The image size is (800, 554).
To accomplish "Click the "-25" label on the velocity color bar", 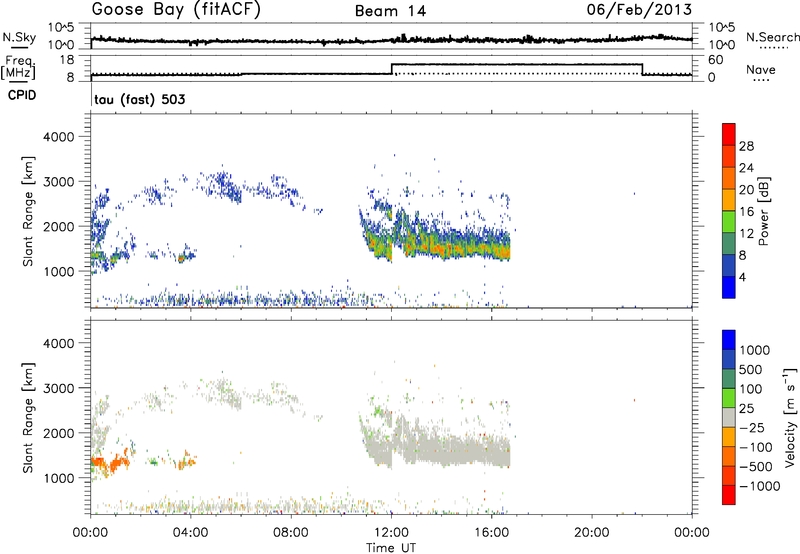I will 752,428.
